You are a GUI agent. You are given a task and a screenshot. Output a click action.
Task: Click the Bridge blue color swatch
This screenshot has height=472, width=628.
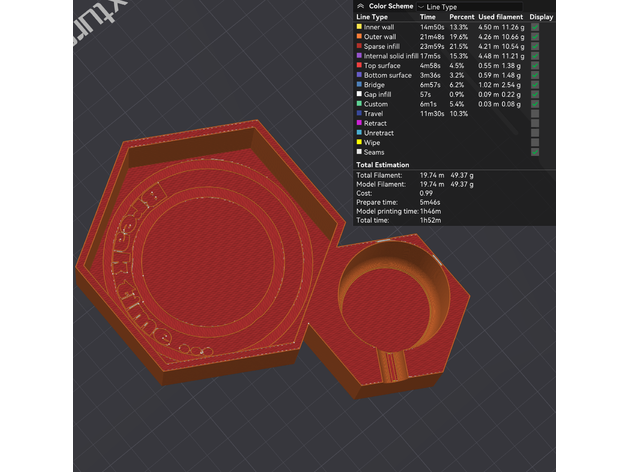click(x=359, y=85)
